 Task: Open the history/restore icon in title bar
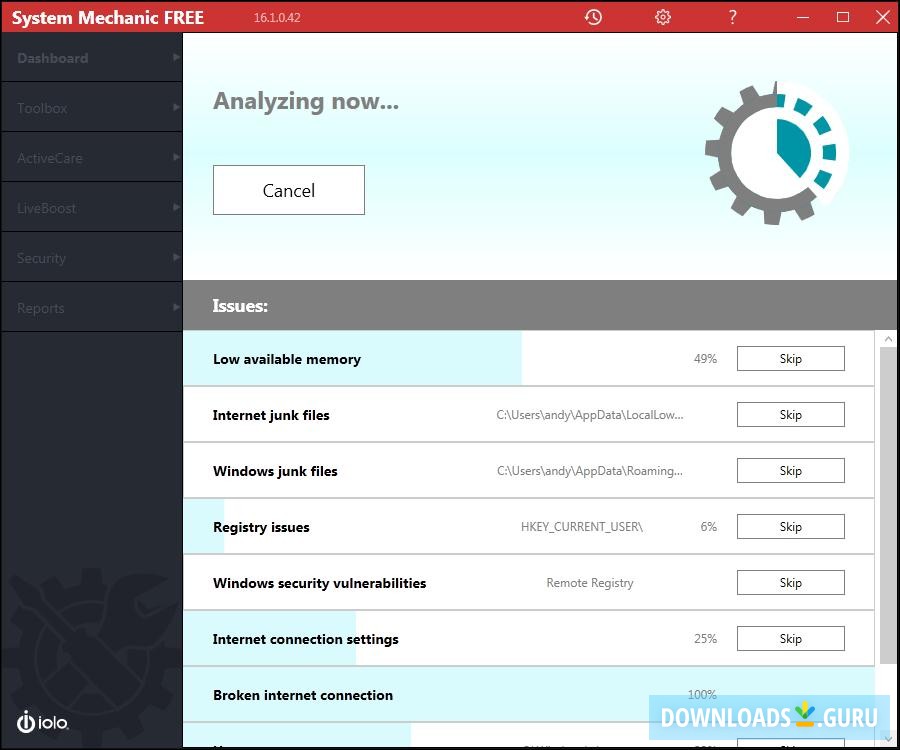coord(593,17)
